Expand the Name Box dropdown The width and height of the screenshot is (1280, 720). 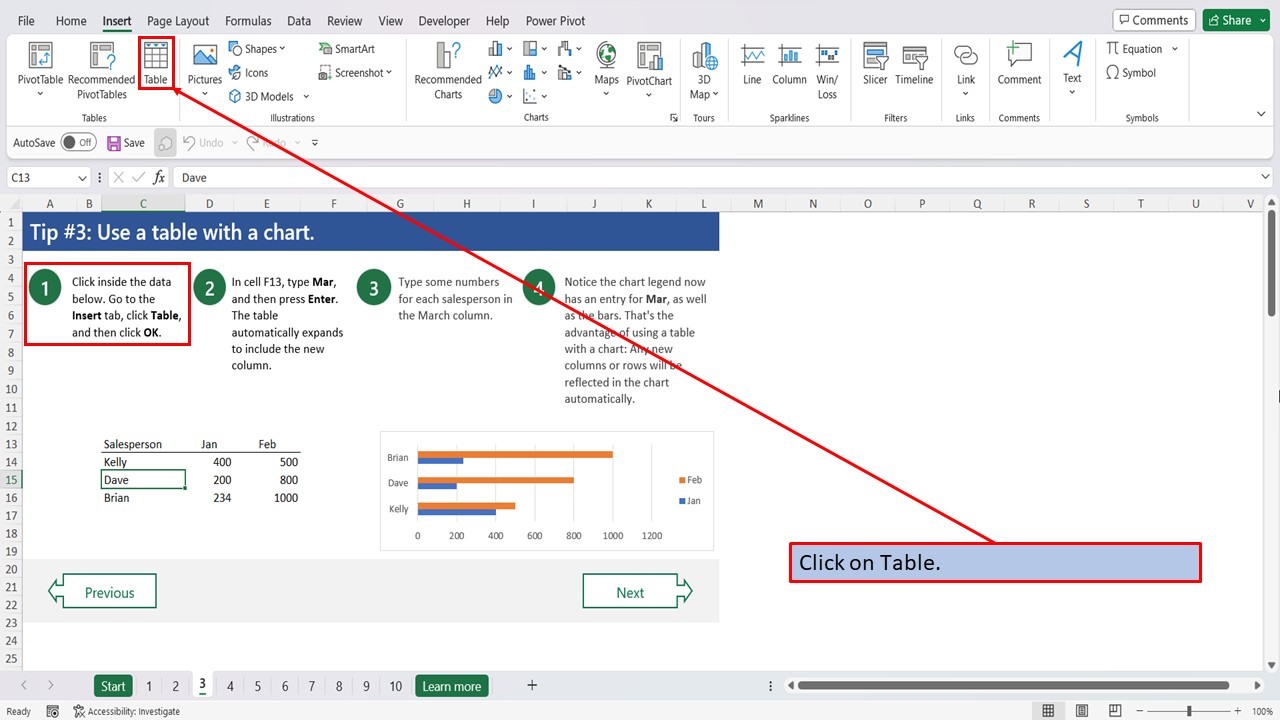pos(80,176)
